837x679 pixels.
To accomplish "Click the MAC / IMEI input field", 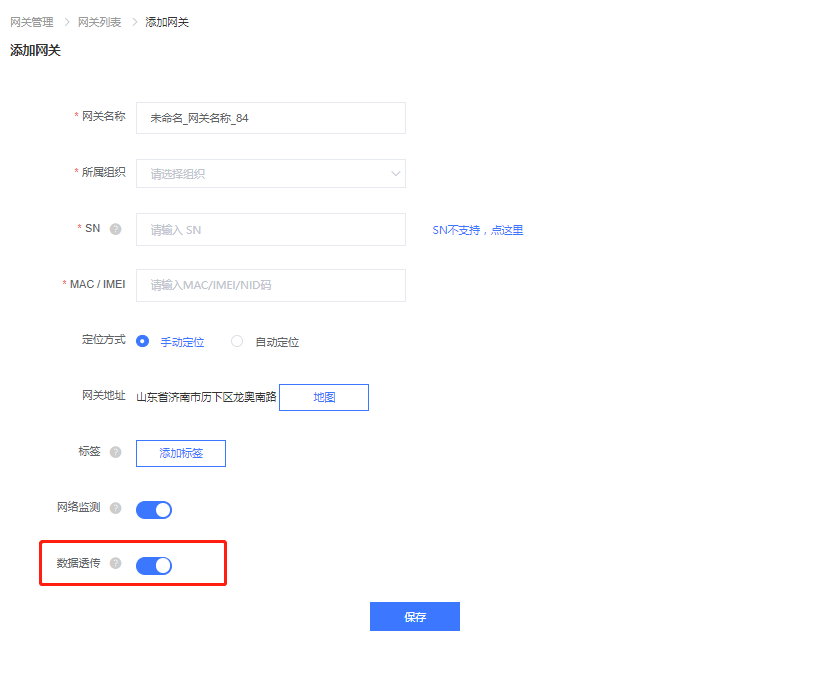I will 271,285.
